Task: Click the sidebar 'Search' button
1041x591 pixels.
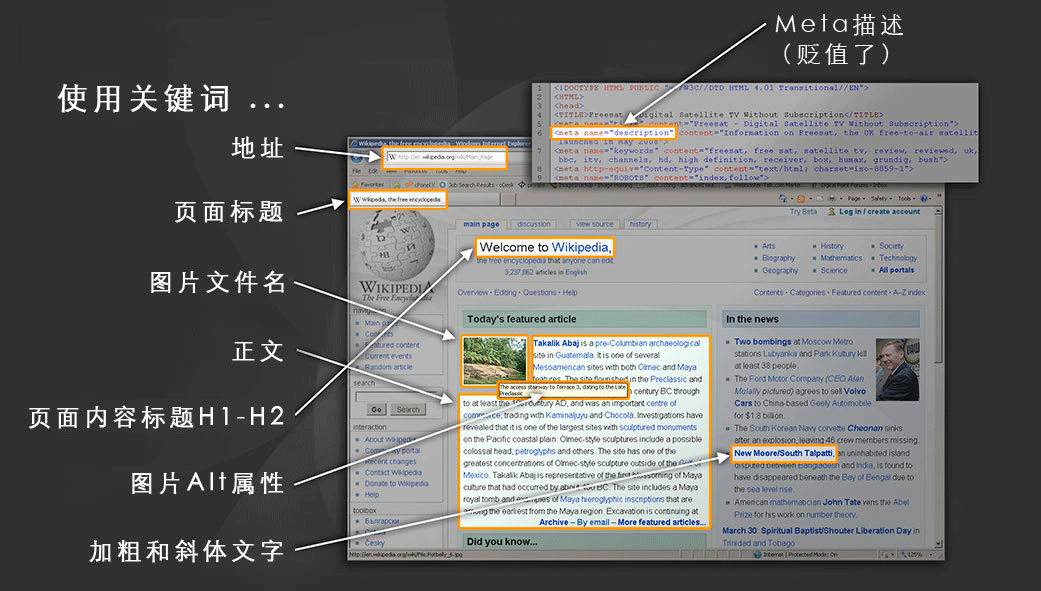Action: [x=408, y=410]
